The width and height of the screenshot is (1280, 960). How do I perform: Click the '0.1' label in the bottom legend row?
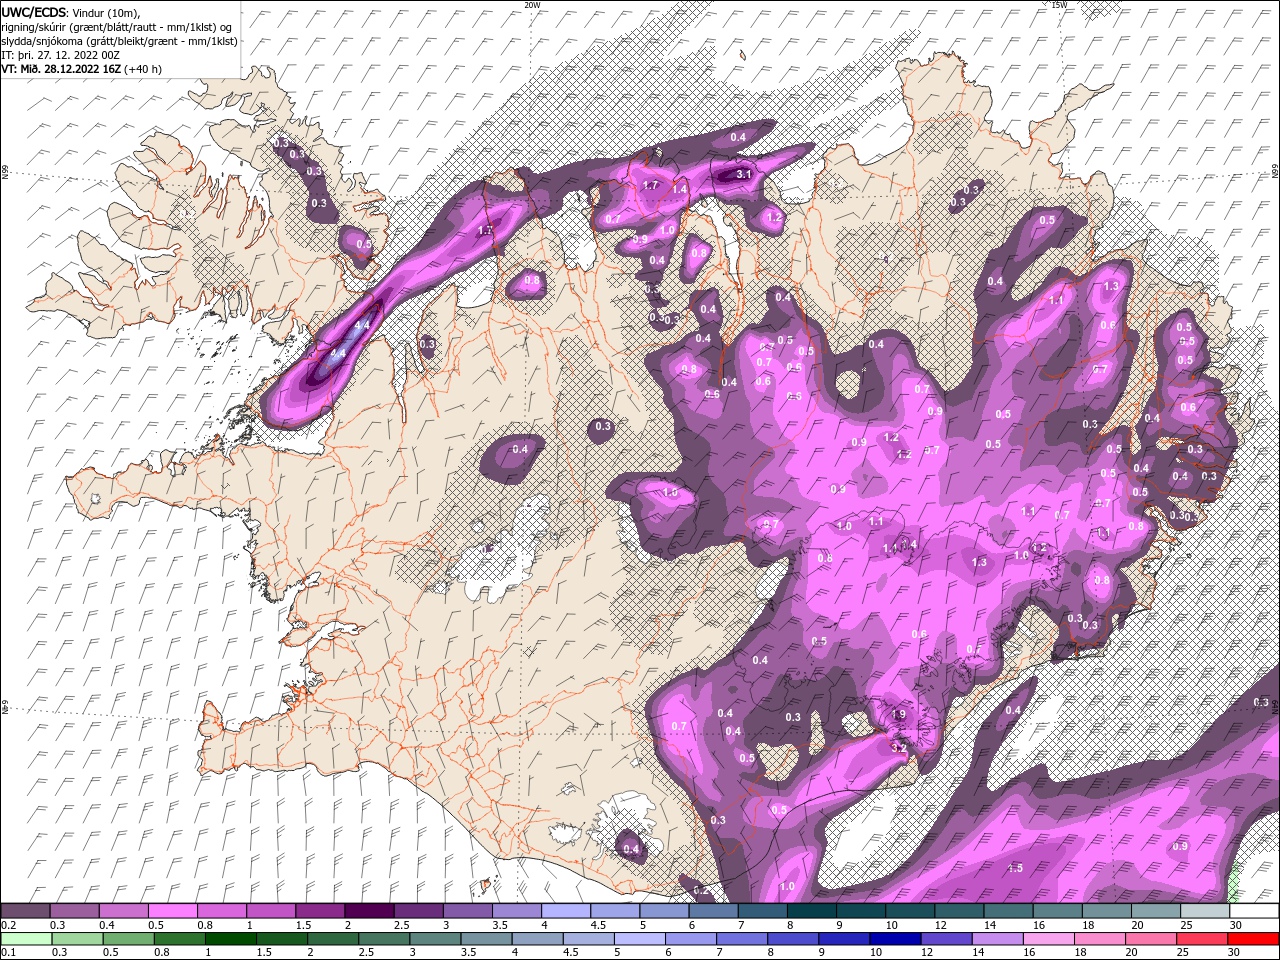[8, 952]
